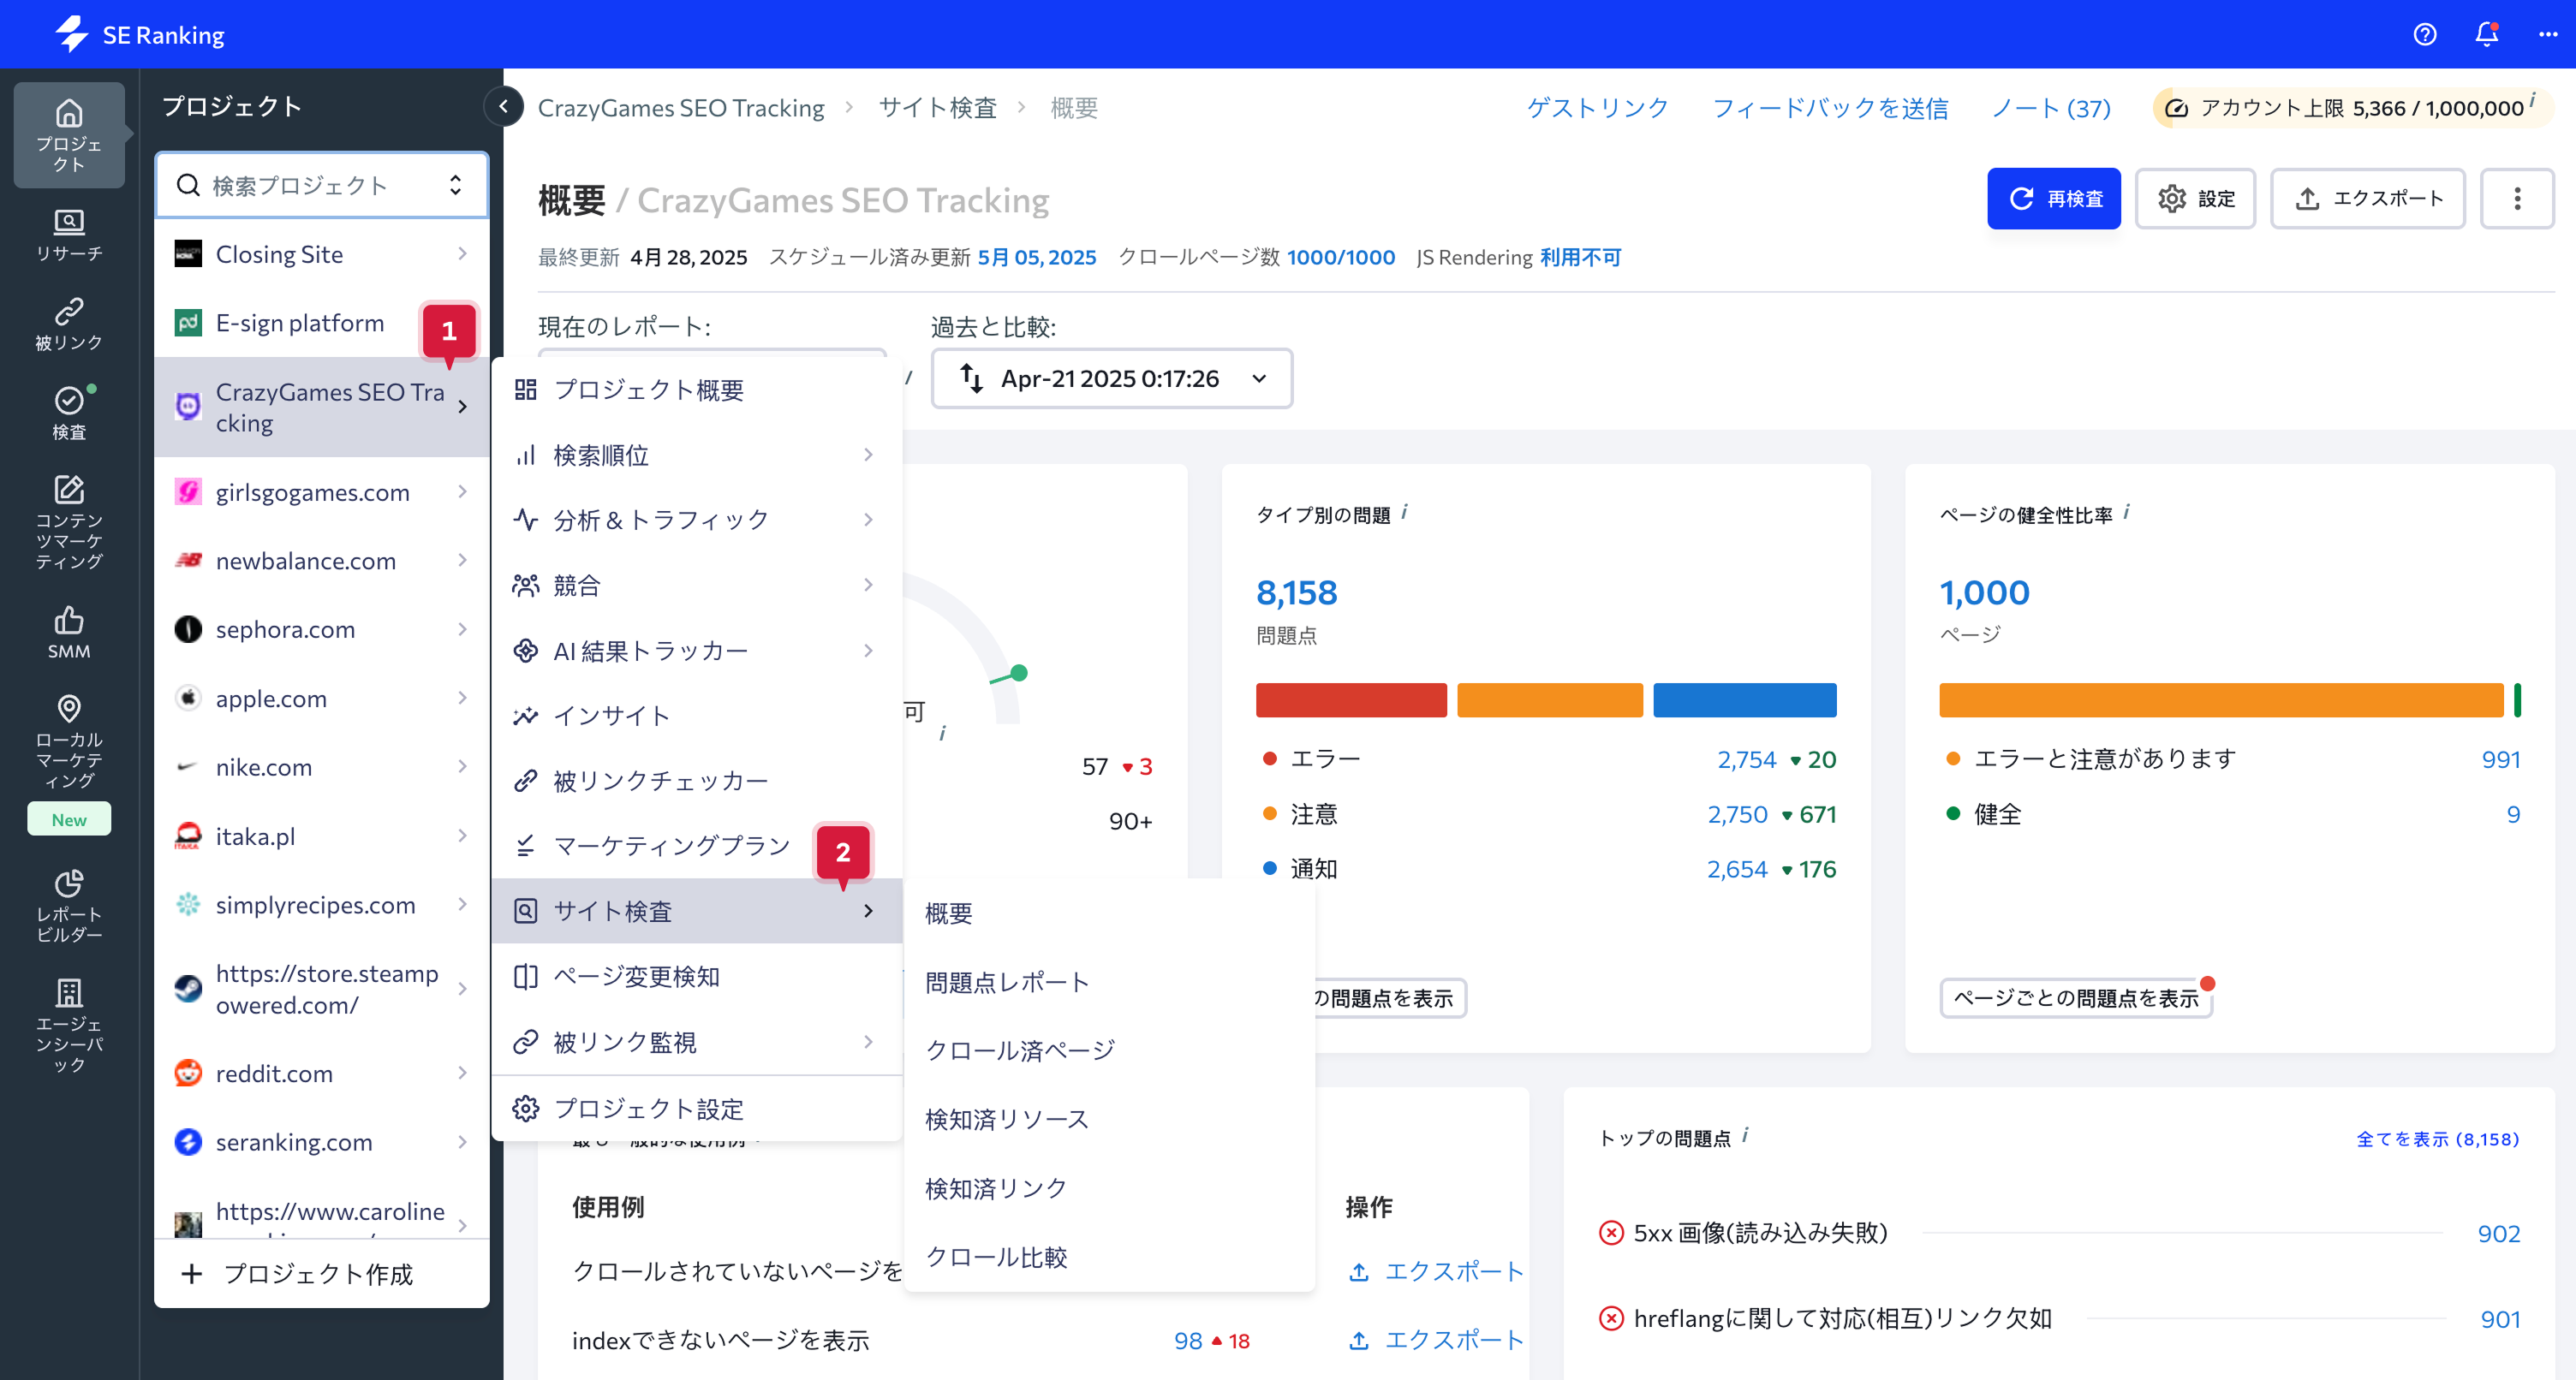
Task: Click the sort arrows in project search box
Action: (x=456, y=185)
